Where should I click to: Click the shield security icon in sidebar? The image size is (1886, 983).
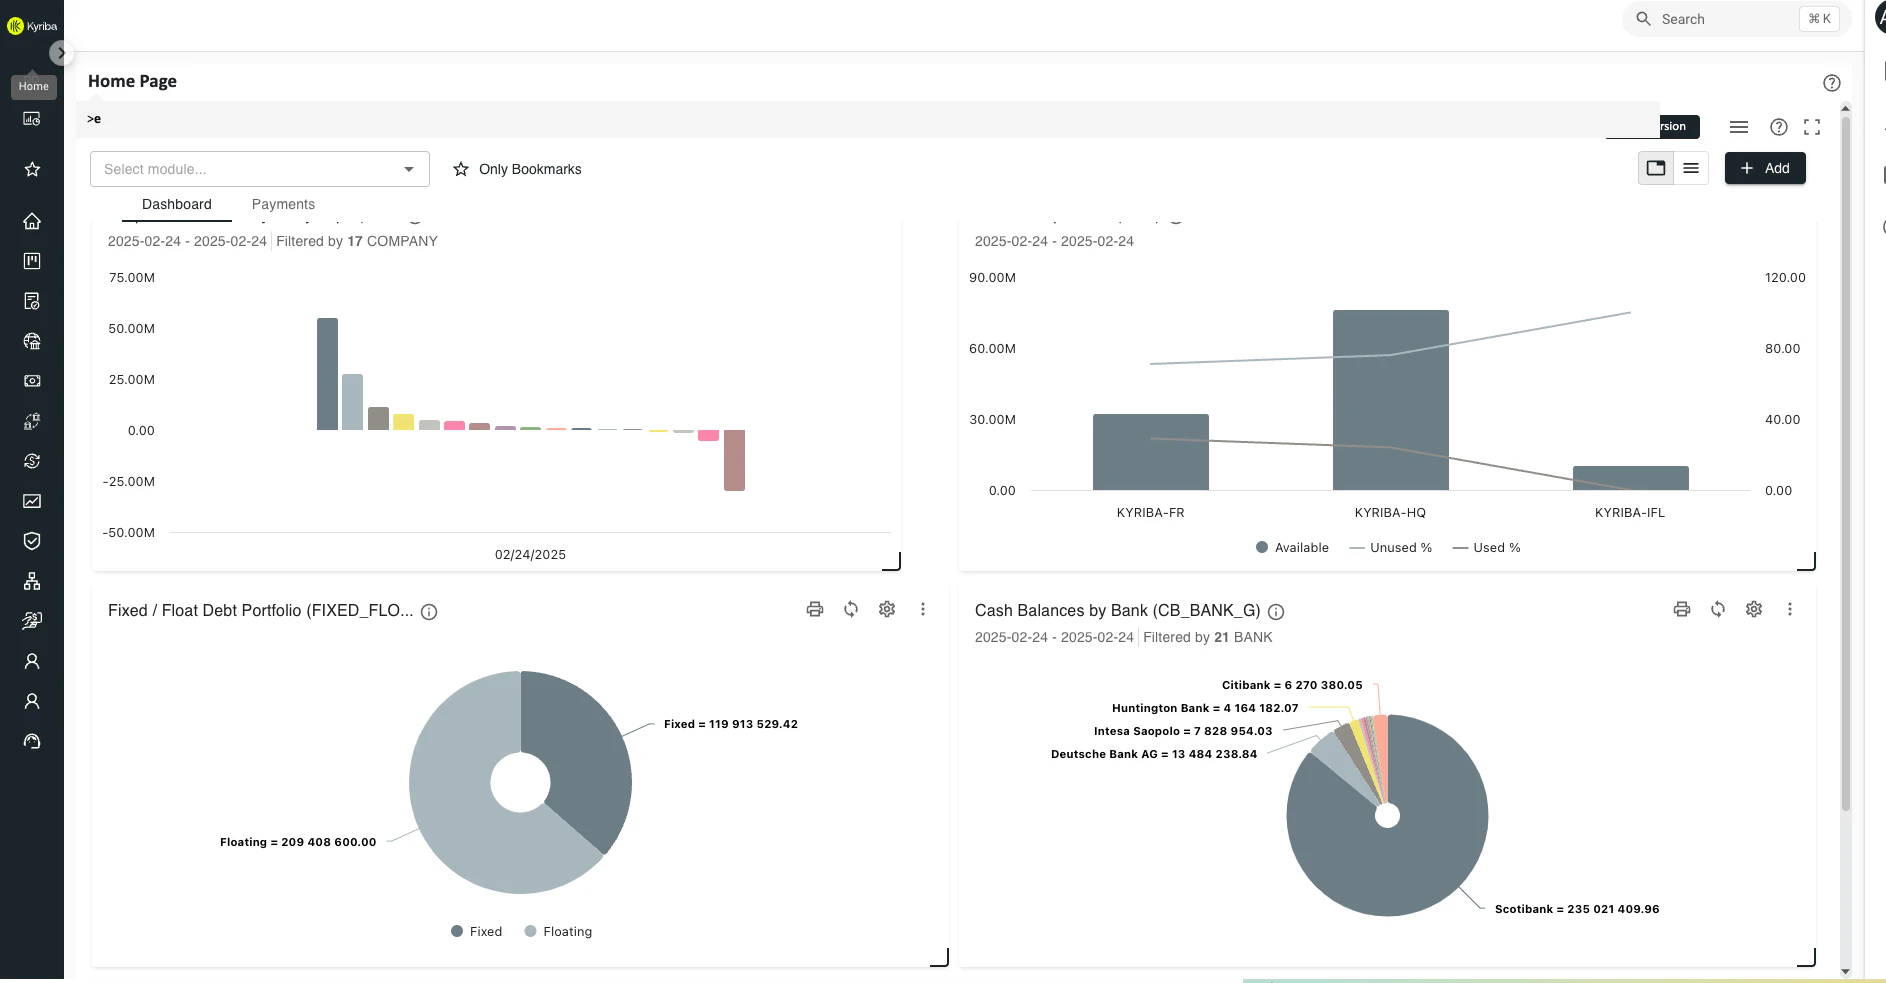point(32,540)
